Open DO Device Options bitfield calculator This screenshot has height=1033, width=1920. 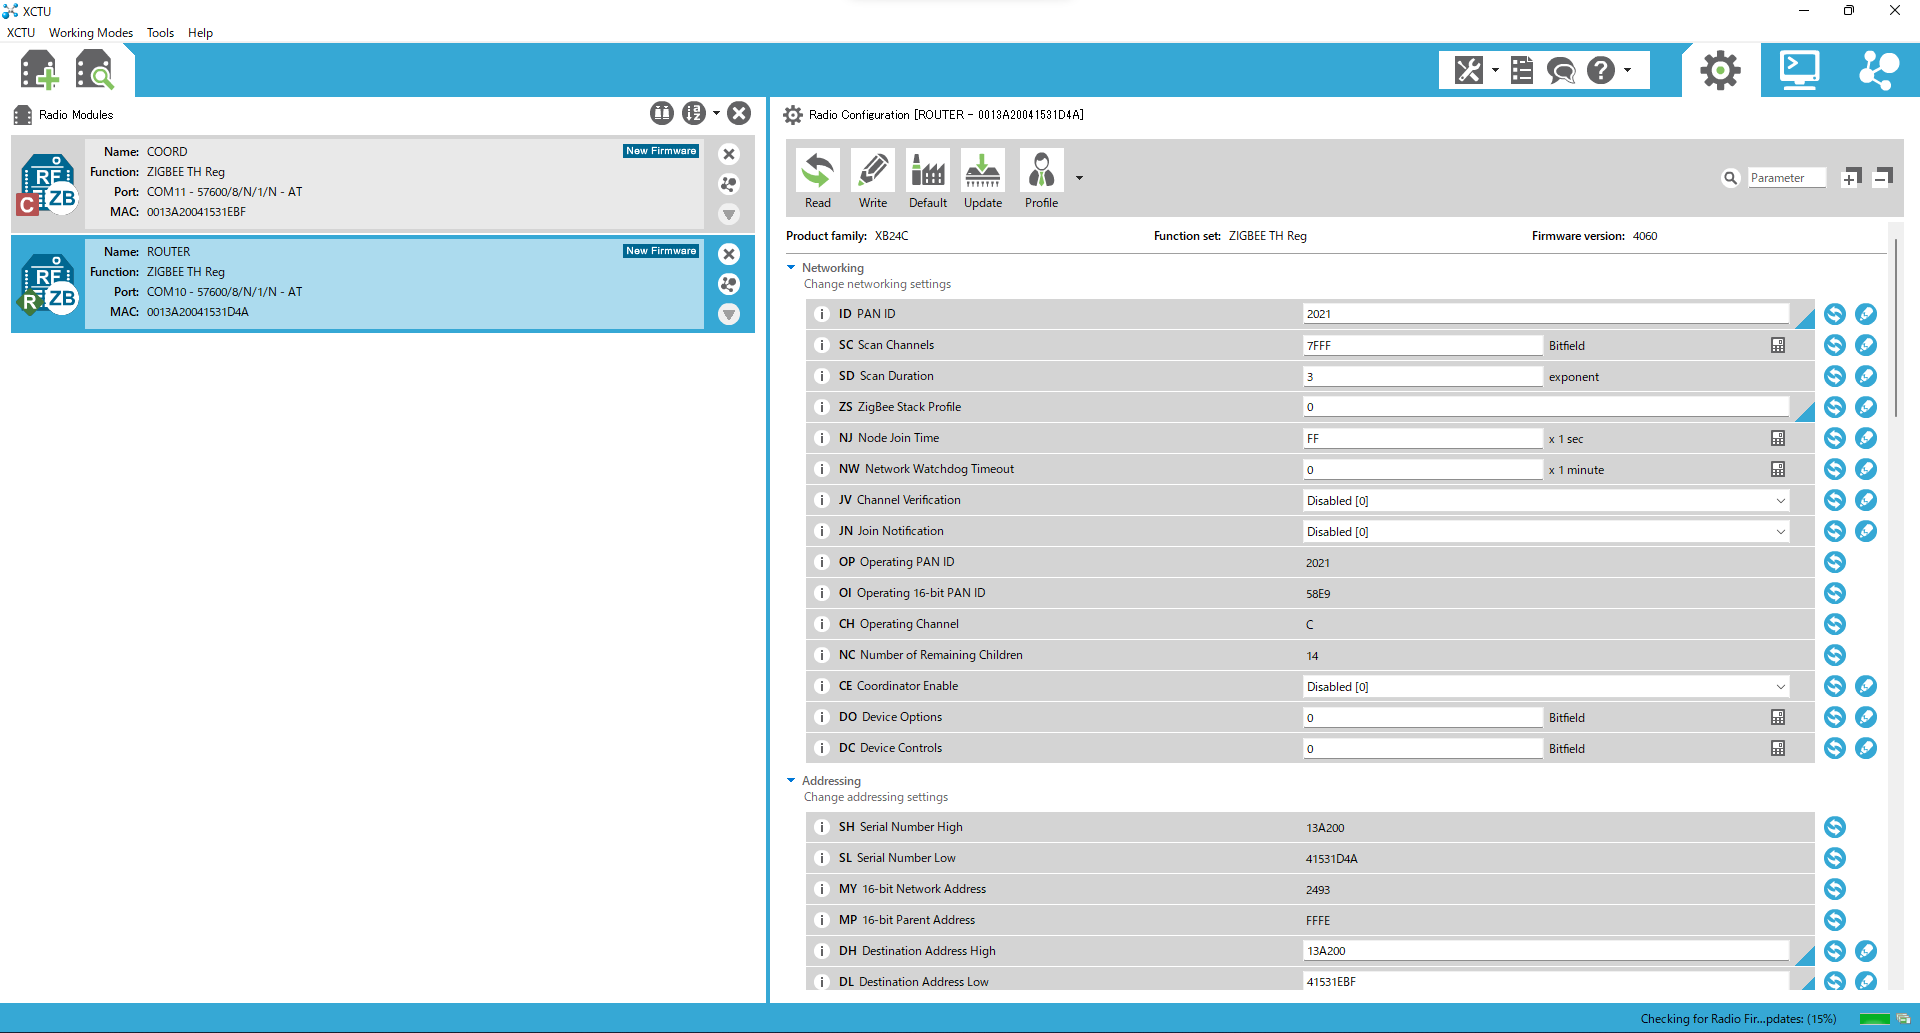1778,717
